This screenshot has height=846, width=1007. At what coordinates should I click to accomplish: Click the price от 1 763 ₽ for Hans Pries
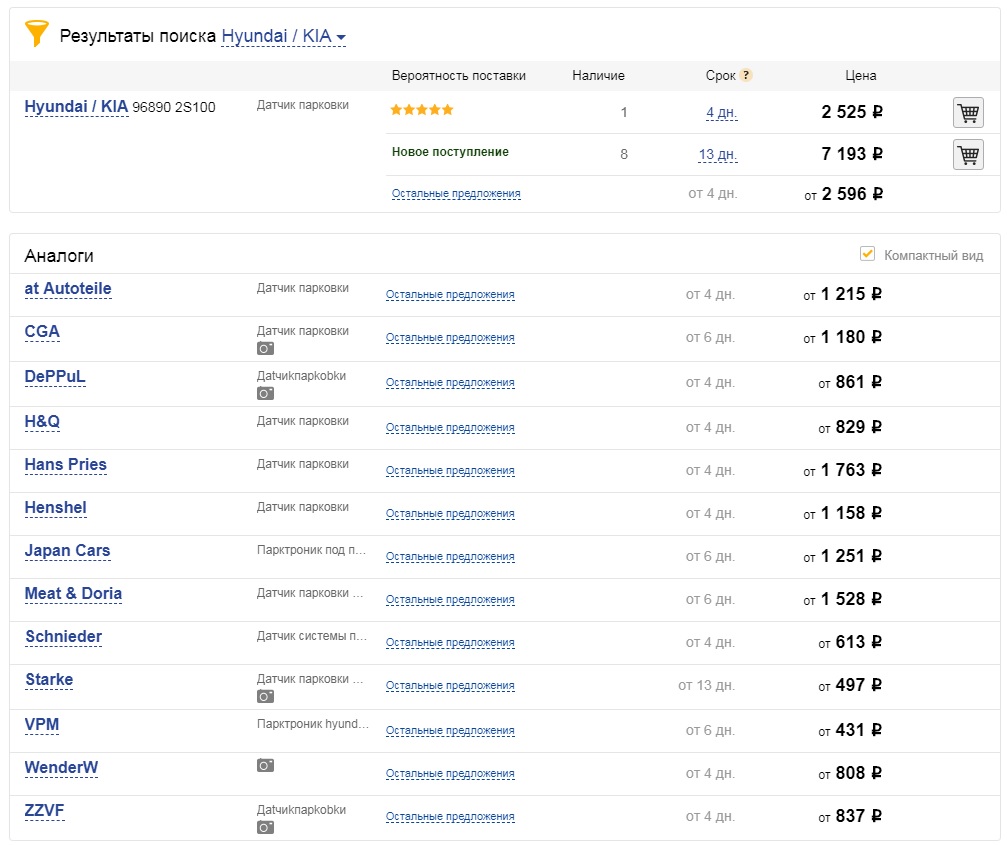click(843, 470)
